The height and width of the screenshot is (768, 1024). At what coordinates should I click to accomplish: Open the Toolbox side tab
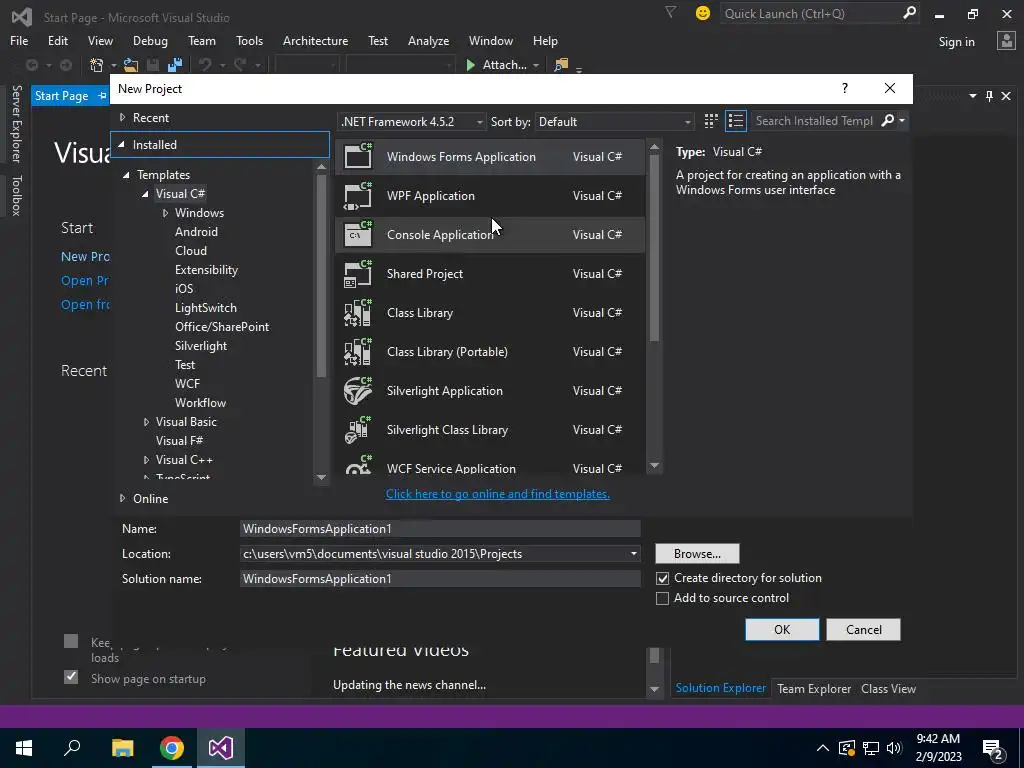(16, 195)
